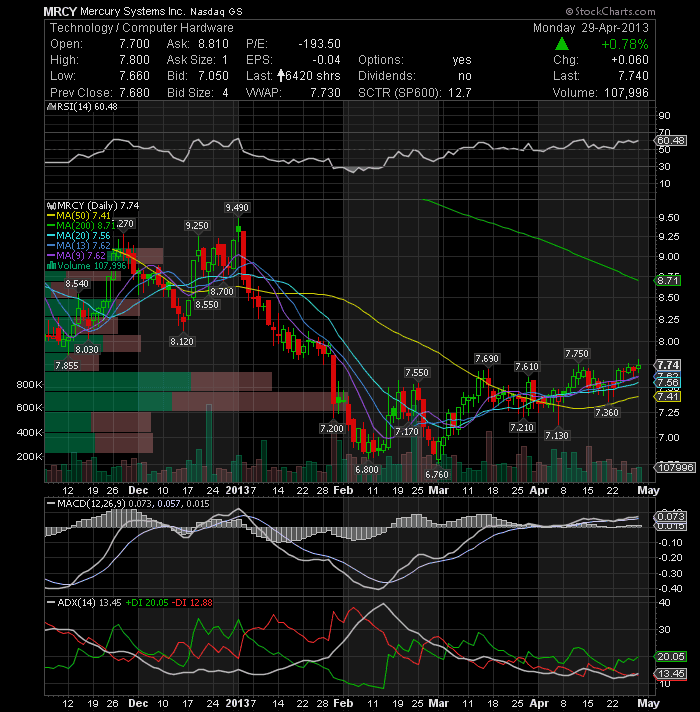Click the 7.200 price label
The image size is (700, 712).
332,429
